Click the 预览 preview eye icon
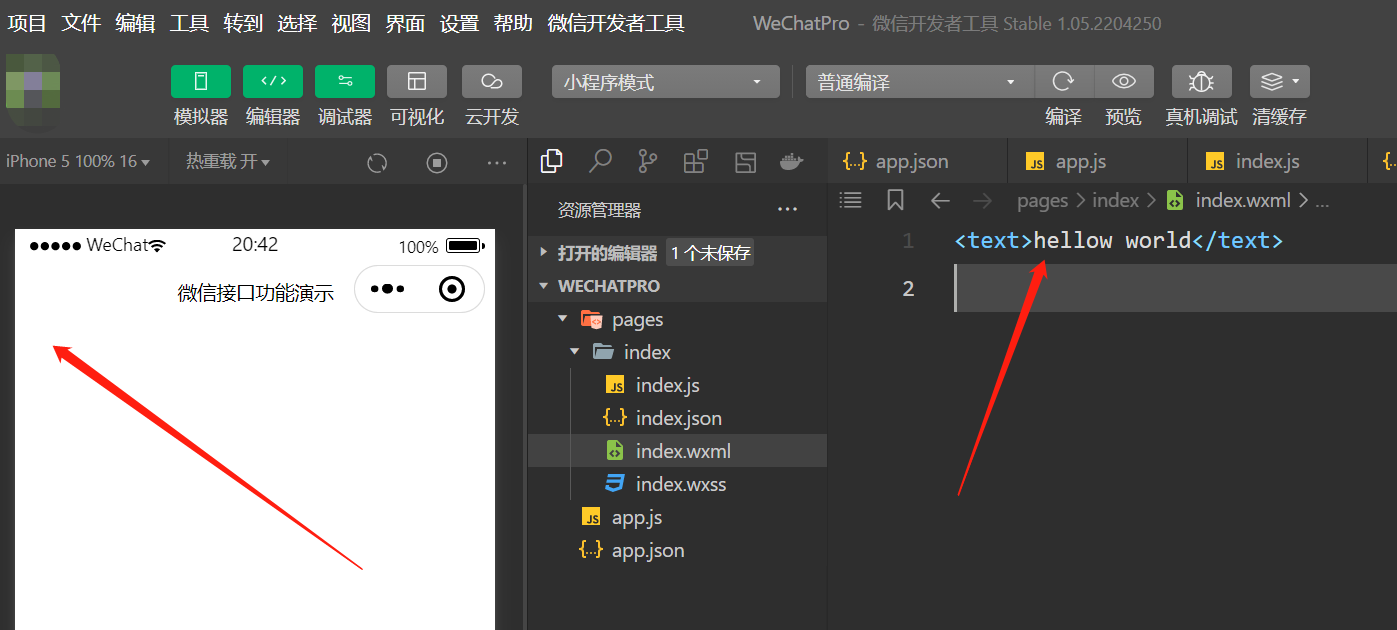Viewport: 1397px width, 630px height. 1124,82
